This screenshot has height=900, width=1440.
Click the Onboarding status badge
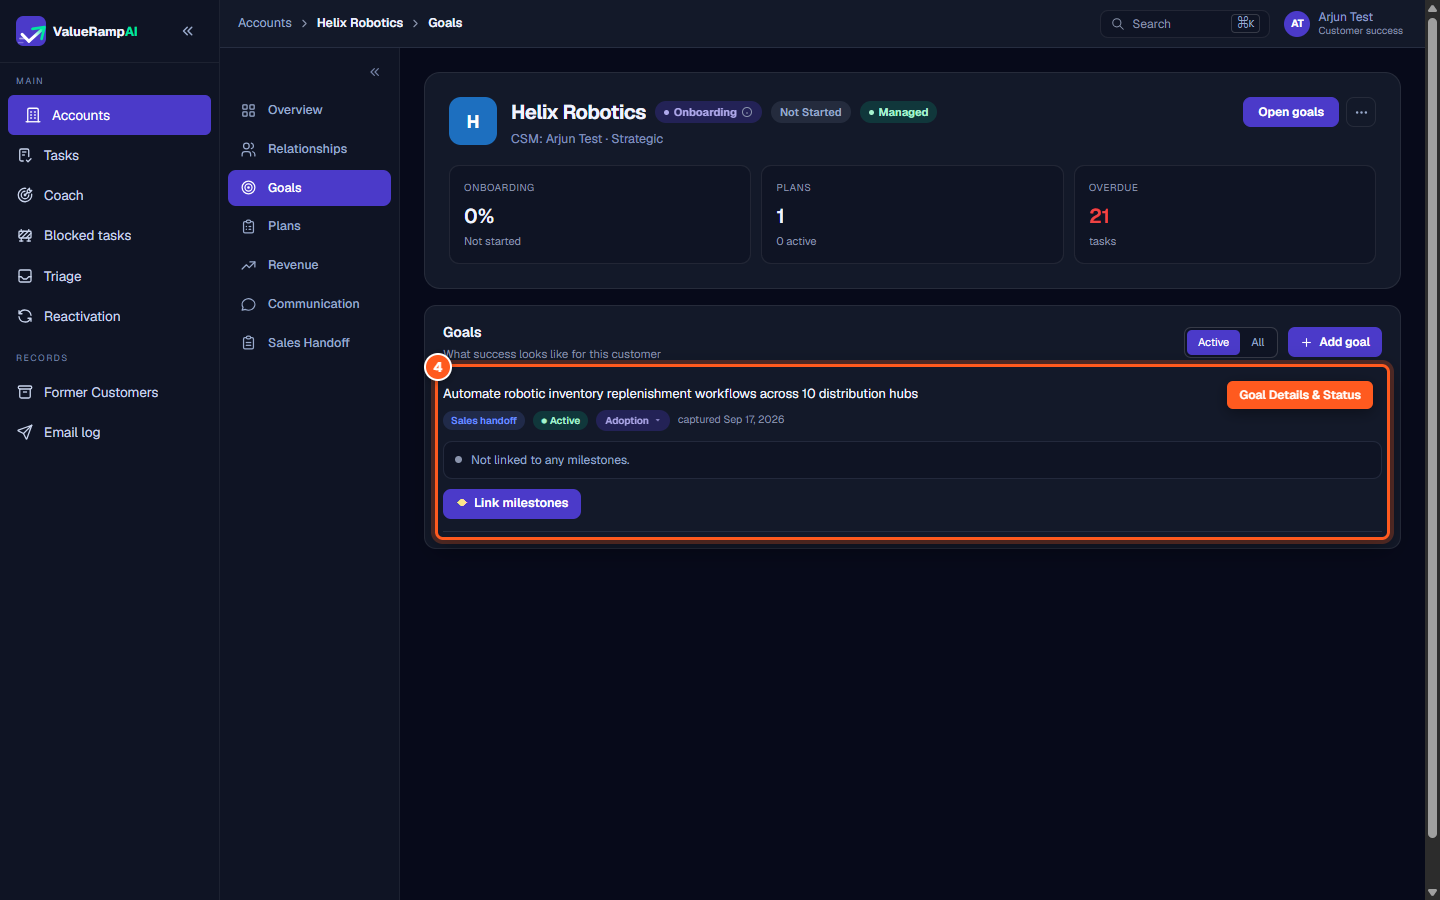[708, 112]
